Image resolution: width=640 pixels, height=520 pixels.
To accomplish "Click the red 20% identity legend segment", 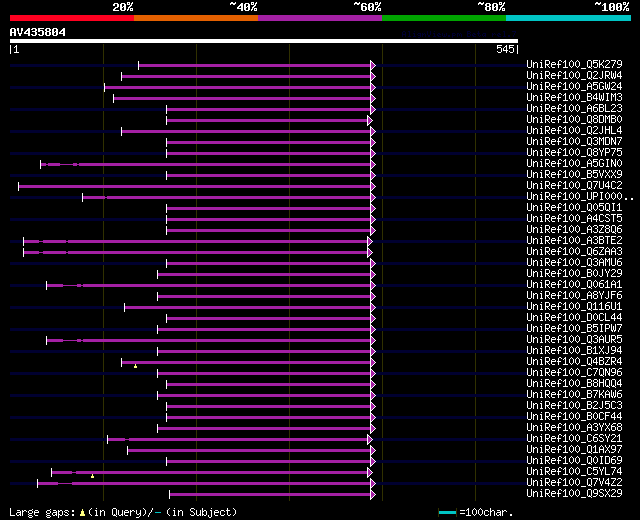I will 72,18.
